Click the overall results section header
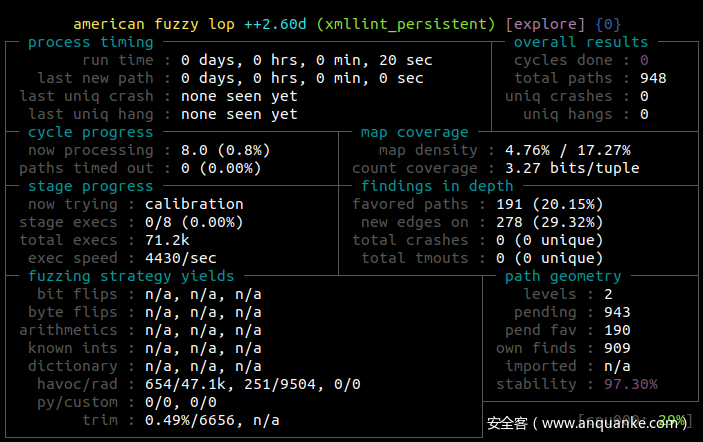 tap(580, 42)
